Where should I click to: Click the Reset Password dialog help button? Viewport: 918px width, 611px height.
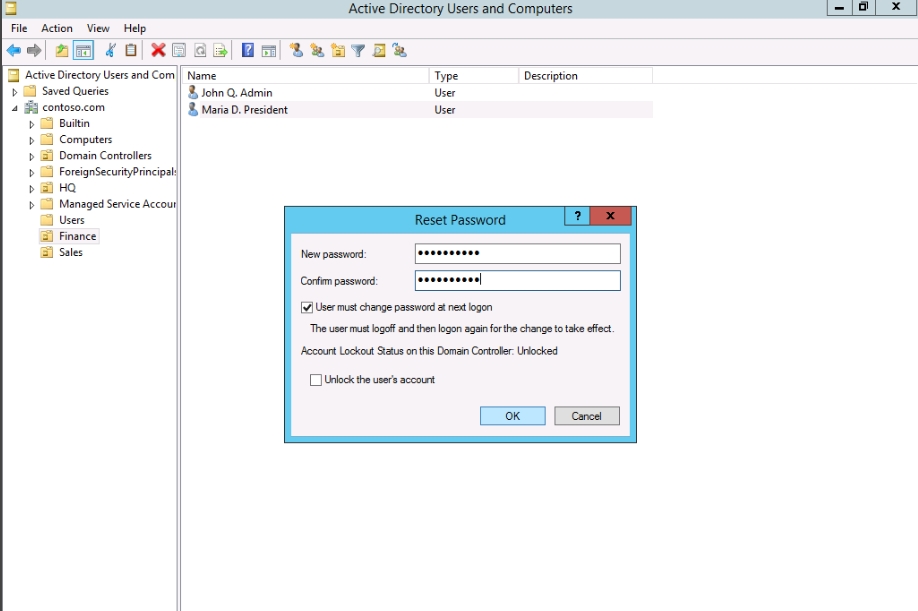(577, 217)
